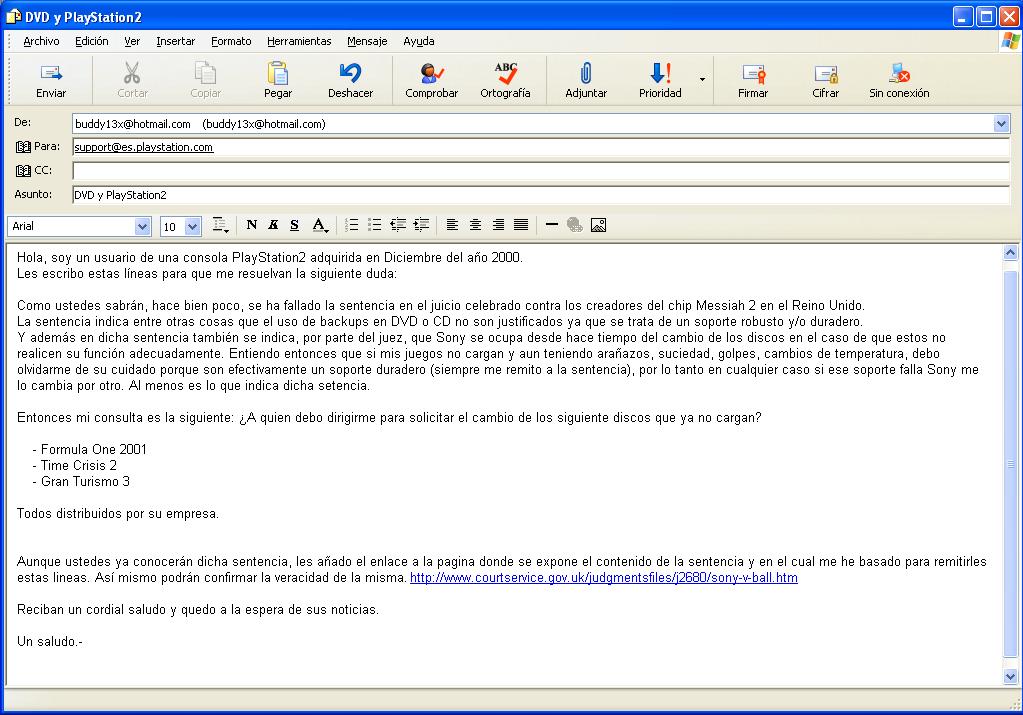
Task: Click the Cortar scissors icon
Action: point(132,72)
